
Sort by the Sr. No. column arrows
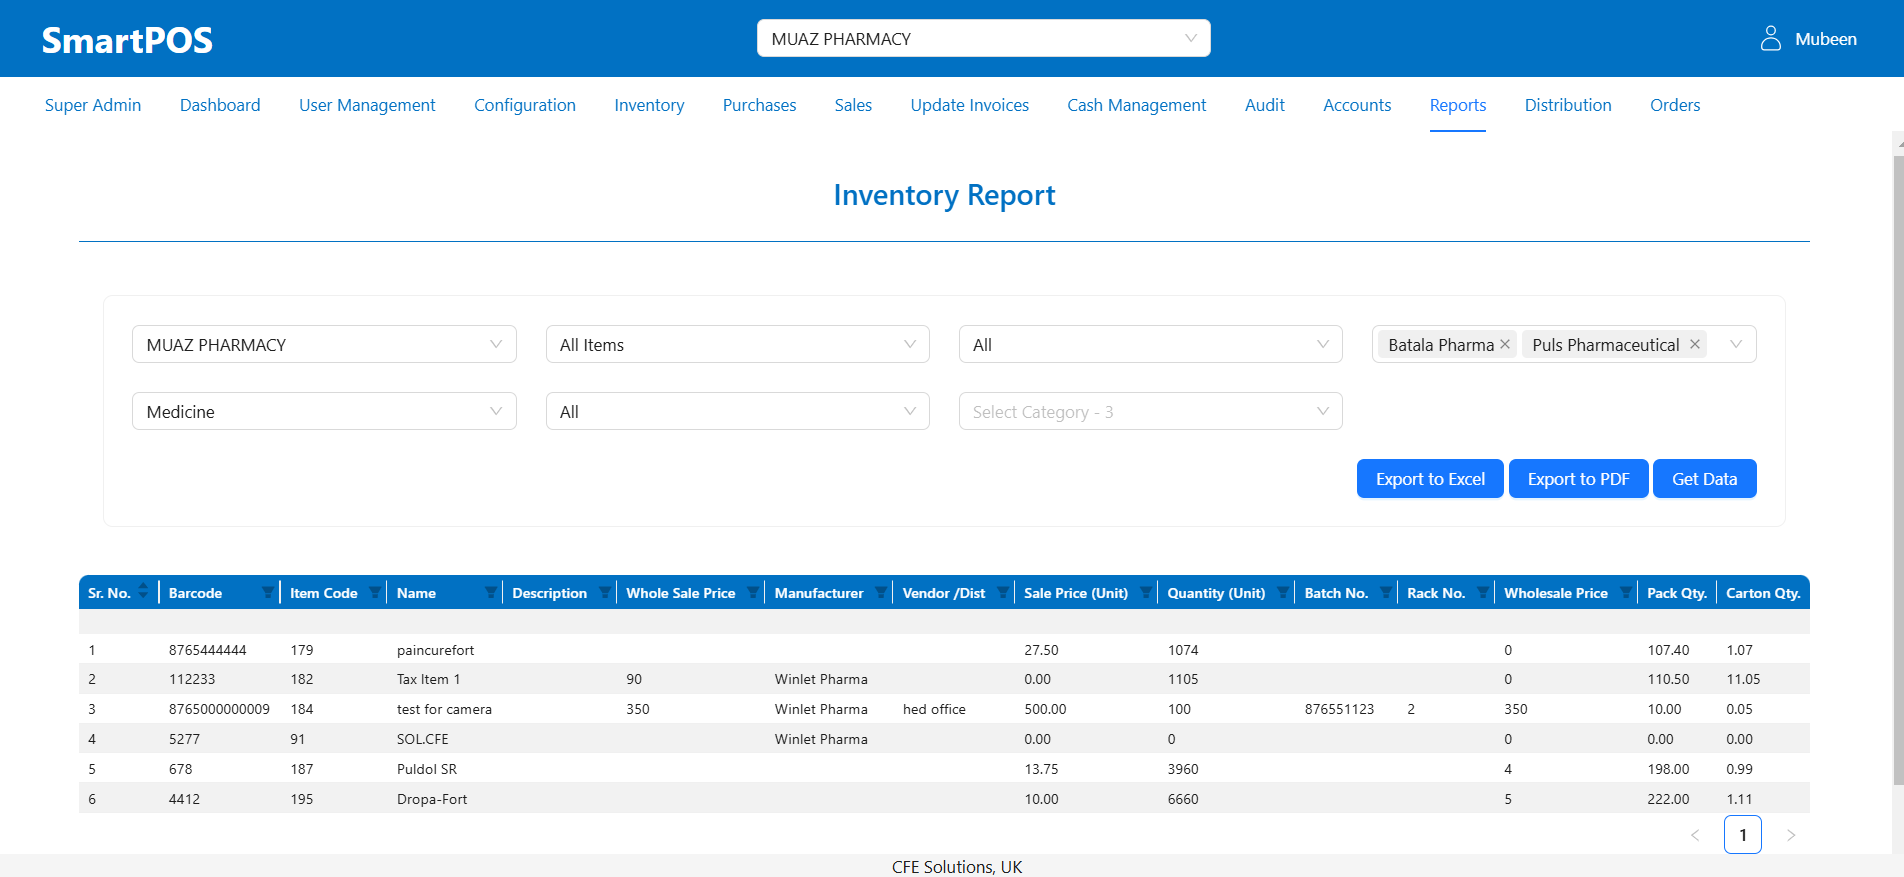(x=143, y=591)
